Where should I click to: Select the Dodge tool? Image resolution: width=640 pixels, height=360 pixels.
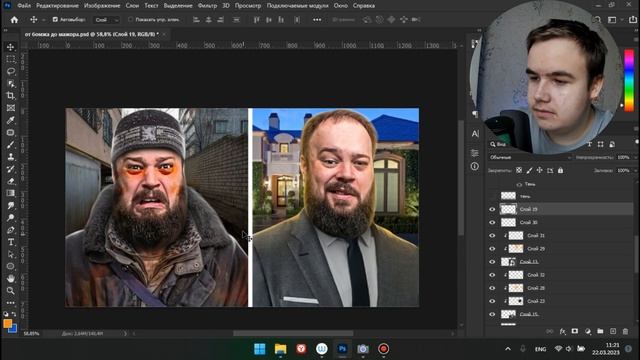(x=11, y=218)
